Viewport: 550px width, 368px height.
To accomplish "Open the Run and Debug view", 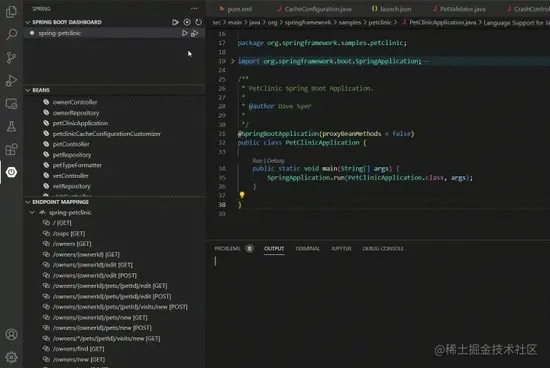I will point(11,80).
